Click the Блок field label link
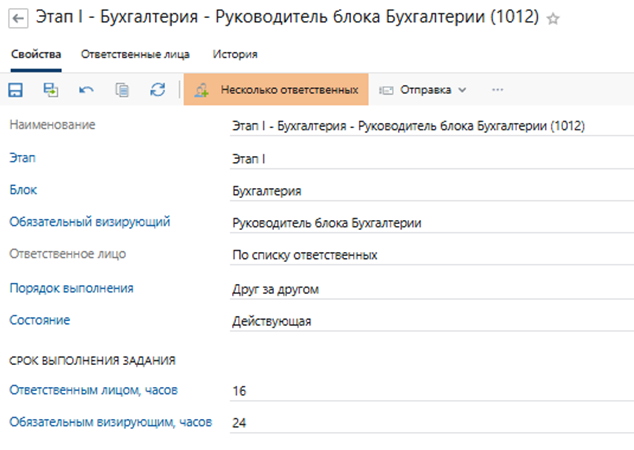The width and height of the screenshot is (634, 450). tap(22, 189)
